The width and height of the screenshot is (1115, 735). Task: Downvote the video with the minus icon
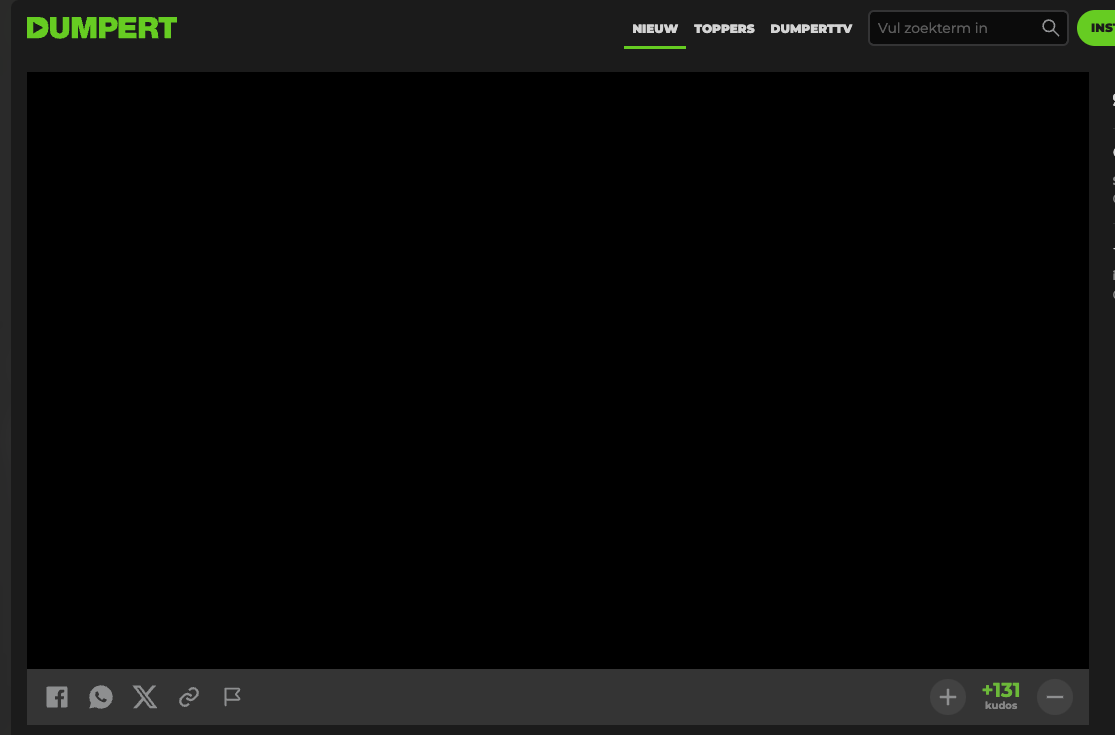(x=1054, y=697)
